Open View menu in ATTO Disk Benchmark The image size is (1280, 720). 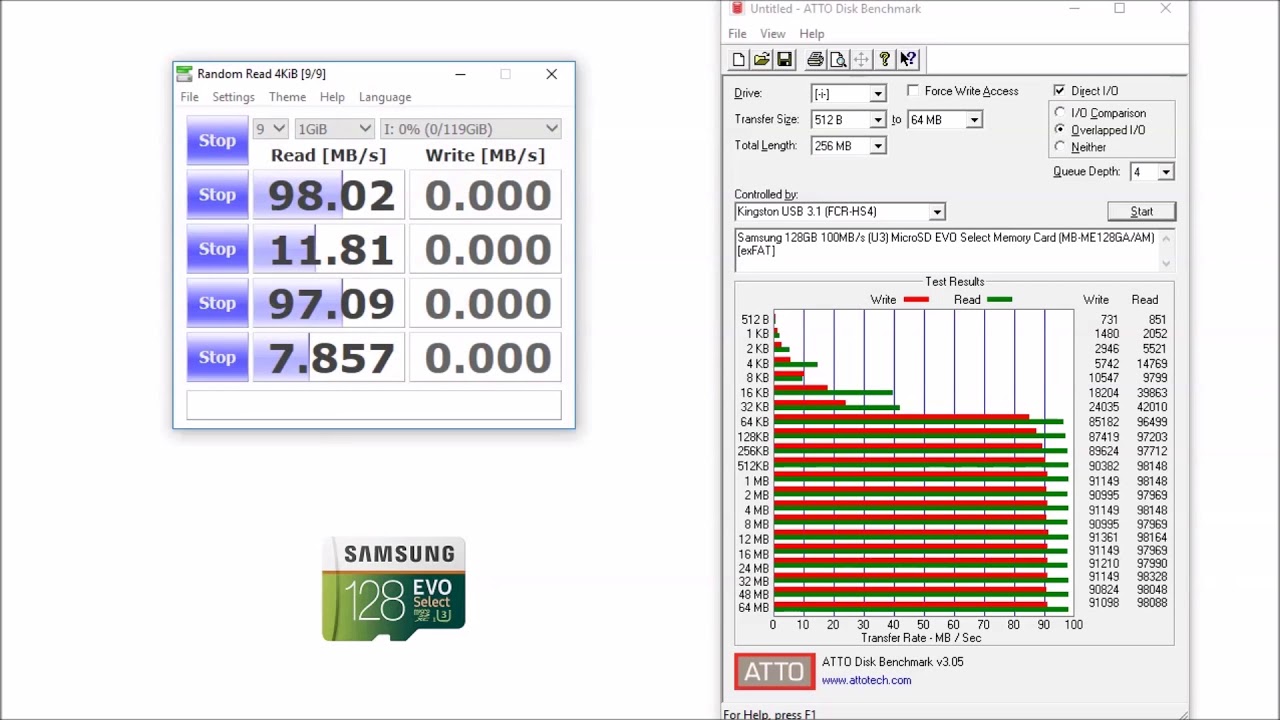(773, 34)
